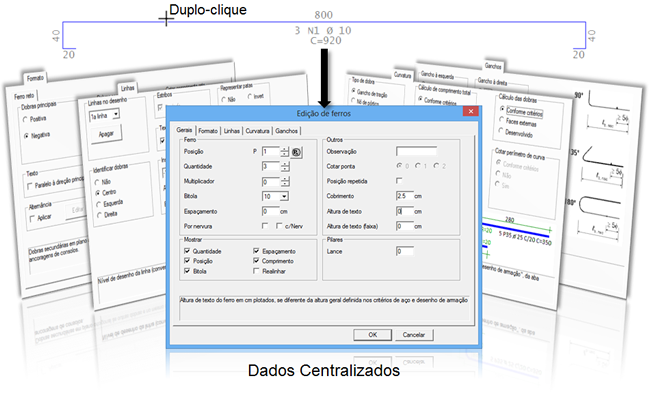Select Não under Identificar dobras
The height and width of the screenshot is (394, 650).
(97, 183)
